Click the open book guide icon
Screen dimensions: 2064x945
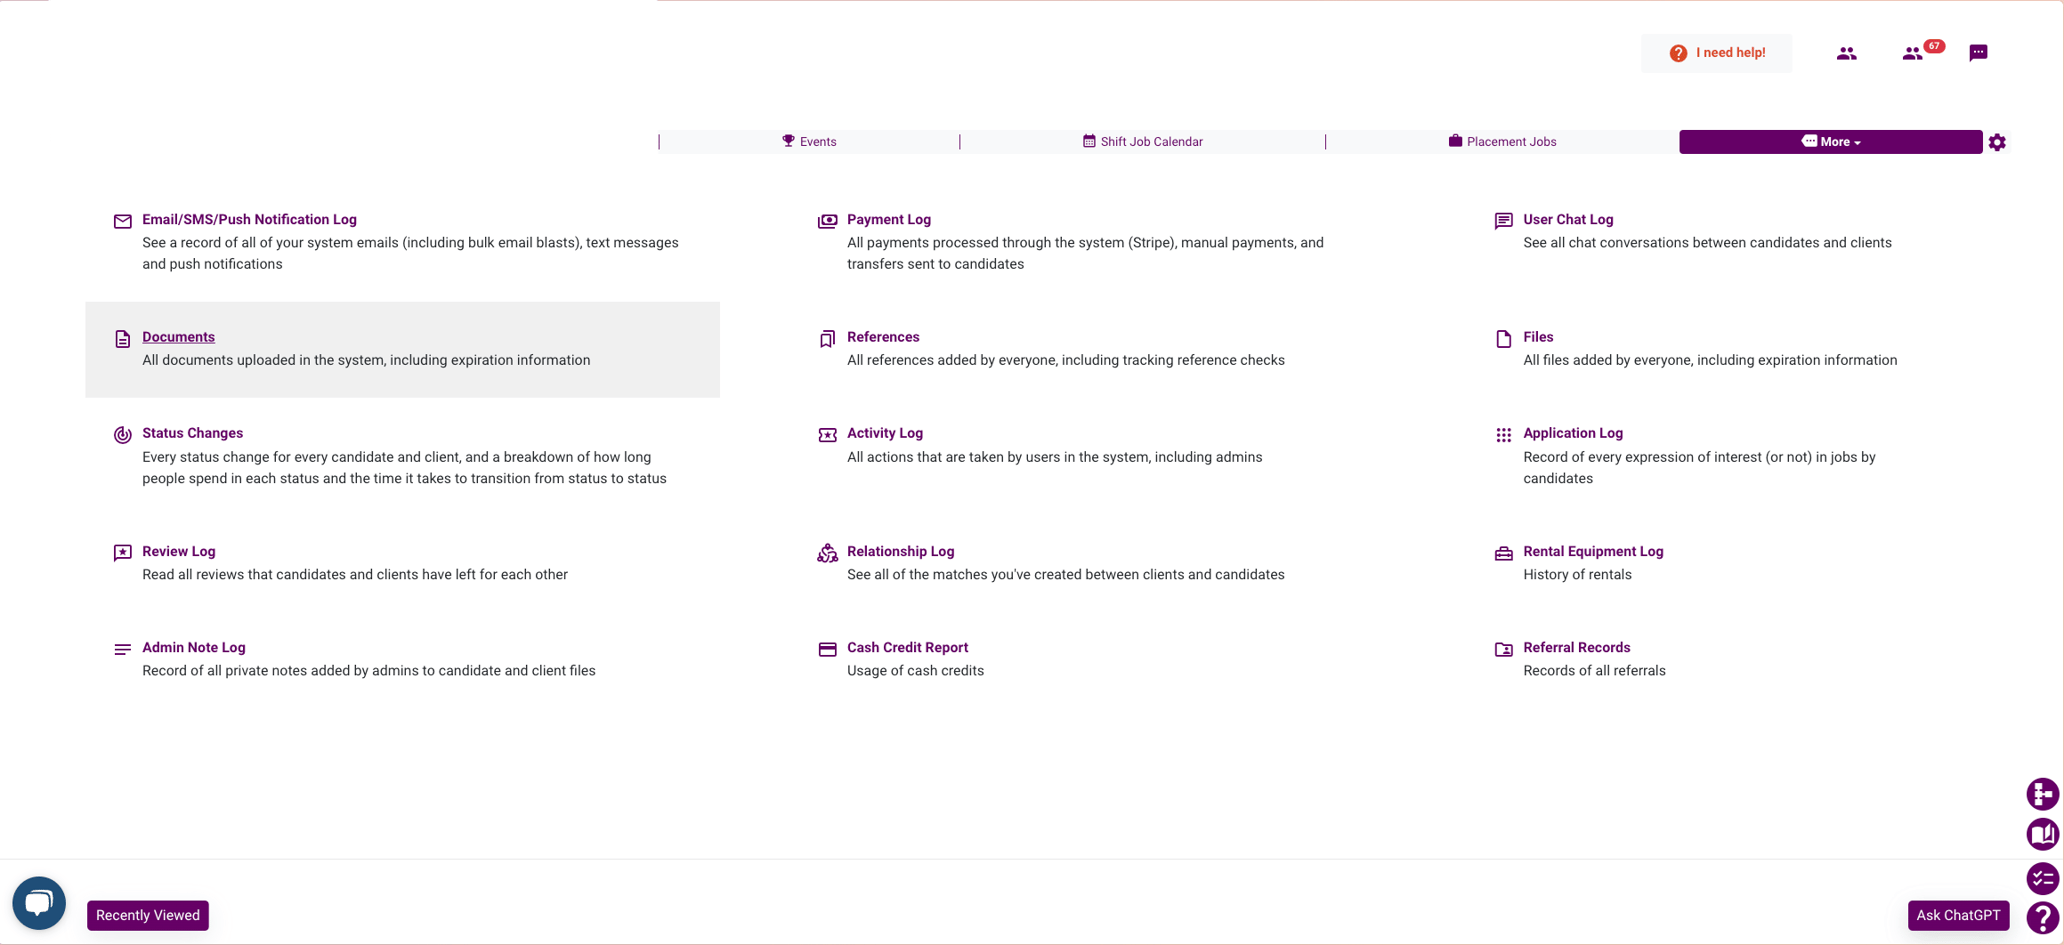pos(2042,834)
